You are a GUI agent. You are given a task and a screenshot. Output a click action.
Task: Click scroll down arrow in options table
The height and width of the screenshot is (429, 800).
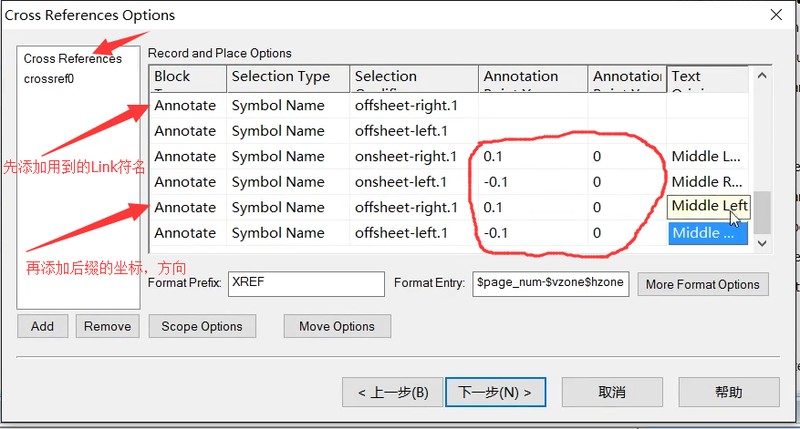coord(762,243)
